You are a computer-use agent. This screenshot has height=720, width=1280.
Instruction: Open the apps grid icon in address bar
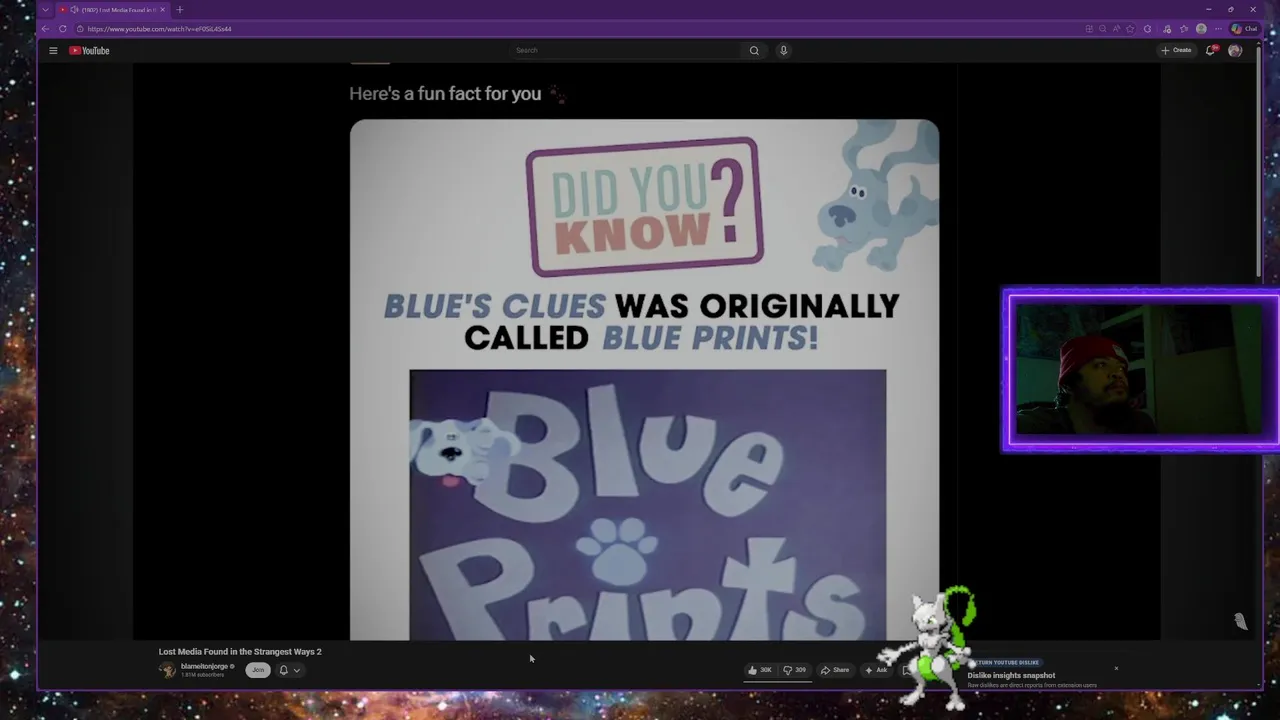(x=1089, y=29)
